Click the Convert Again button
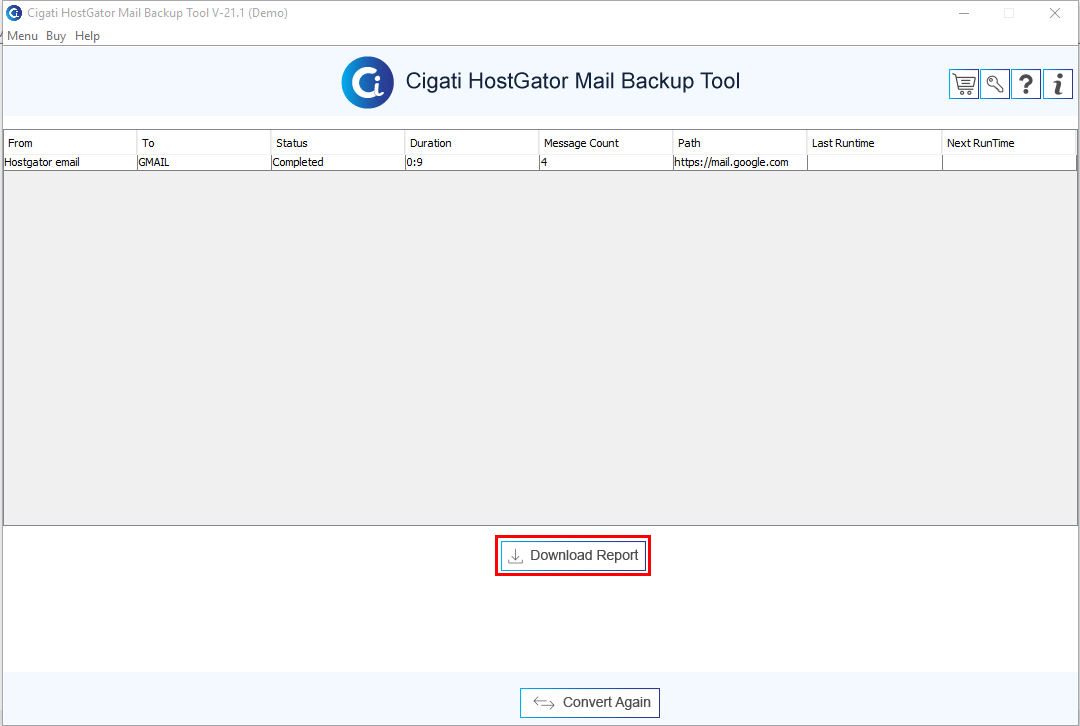The image size is (1080, 726). pyautogui.click(x=590, y=703)
